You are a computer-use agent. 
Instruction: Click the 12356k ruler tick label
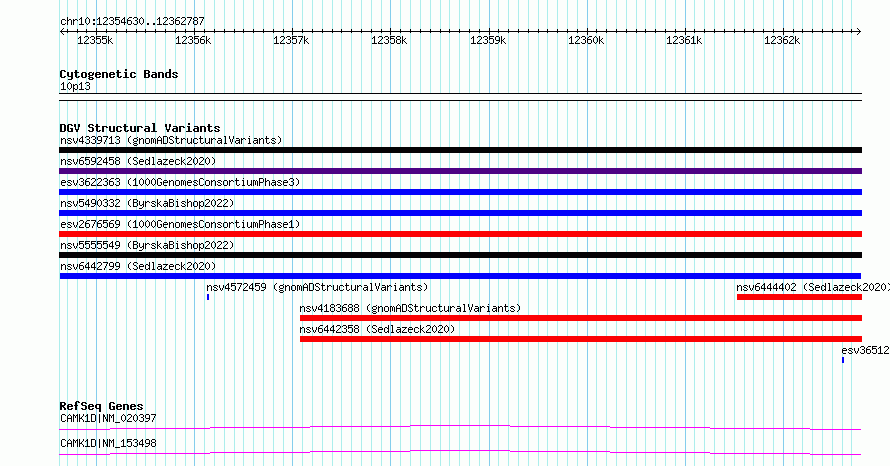pos(193,40)
